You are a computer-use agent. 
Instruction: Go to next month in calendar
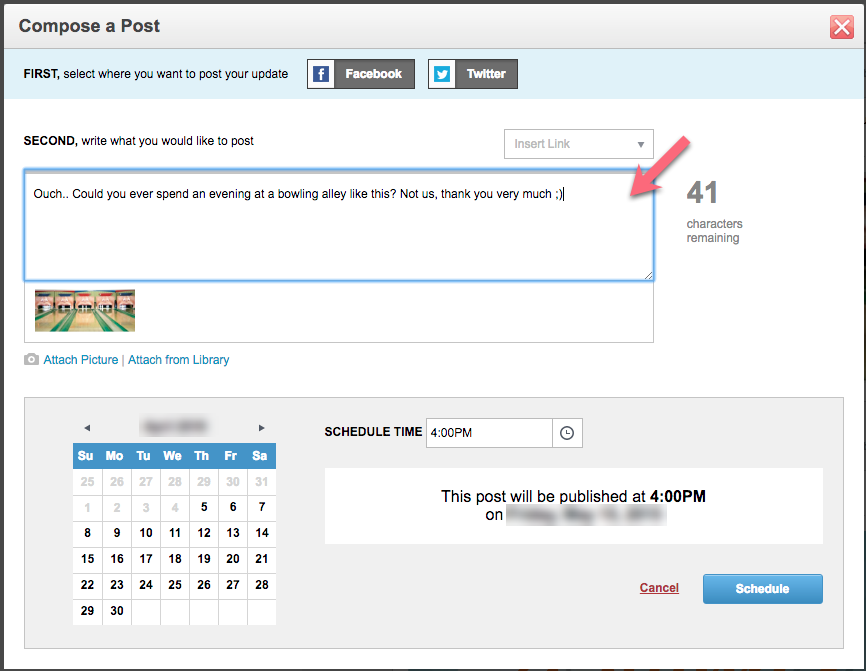[x=262, y=428]
